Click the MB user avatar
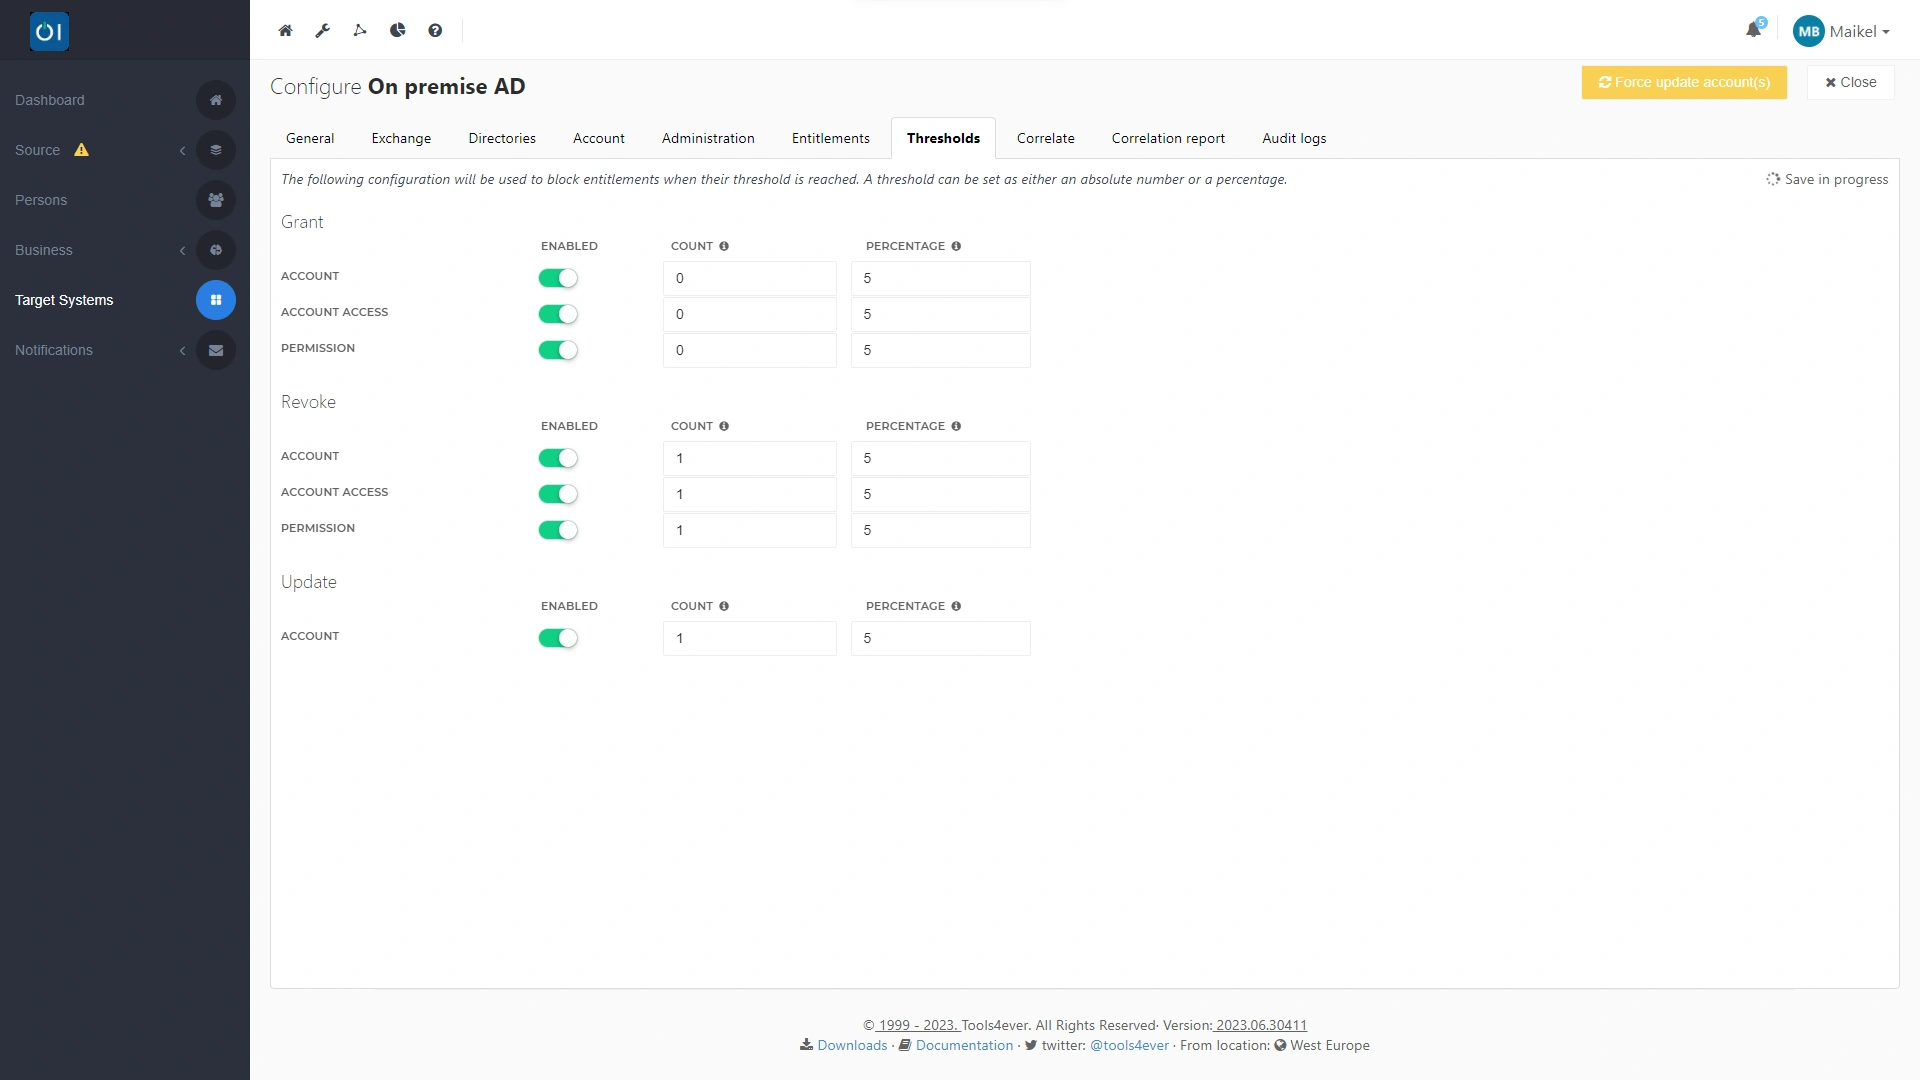1920x1080 pixels. tap(1808, 31)
